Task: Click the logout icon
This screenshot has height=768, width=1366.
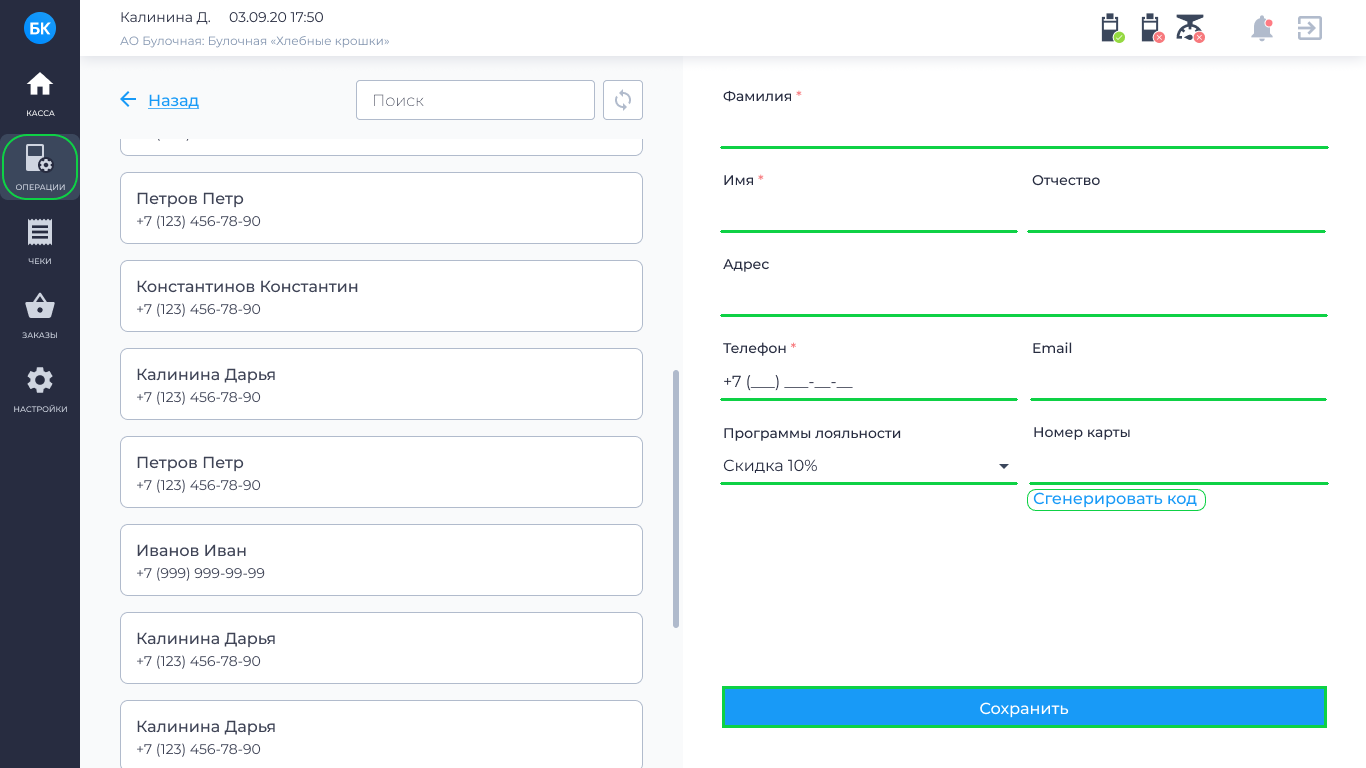Action: click(x=1309, y=28)
